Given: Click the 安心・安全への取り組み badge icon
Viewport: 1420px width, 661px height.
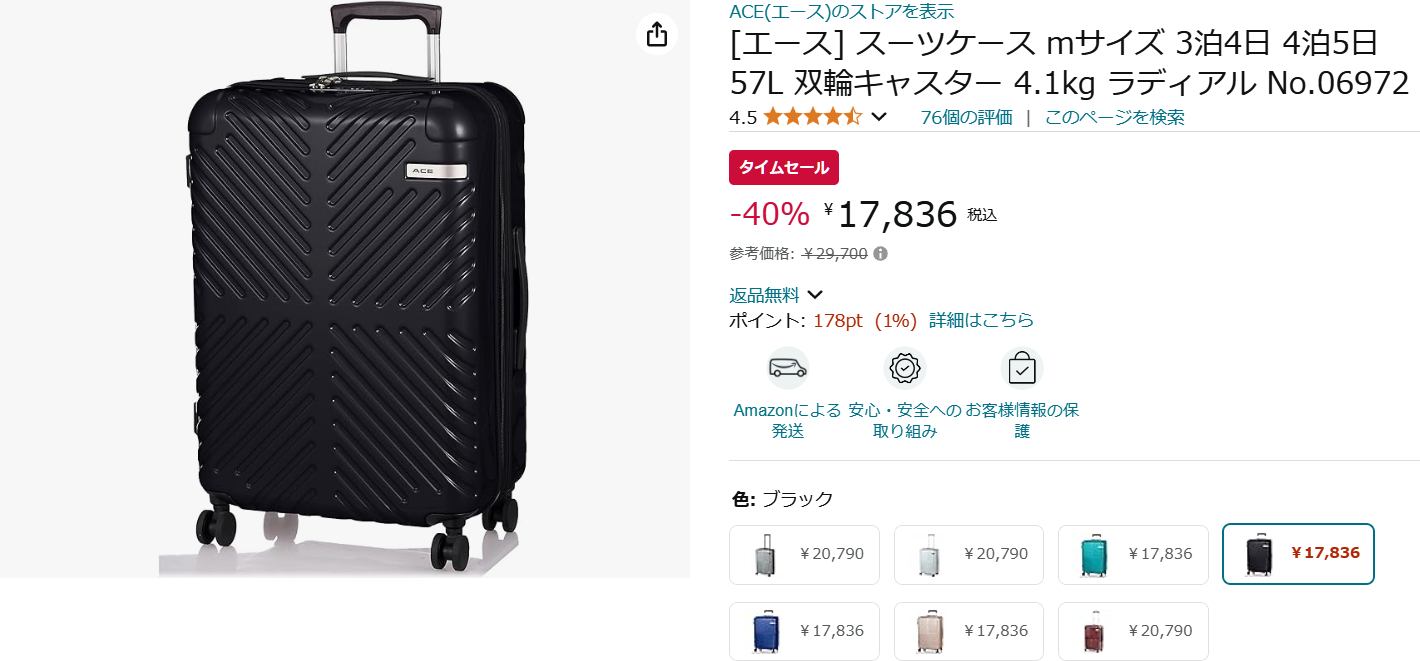Looking at the screenshot, I should pos(904,368).
